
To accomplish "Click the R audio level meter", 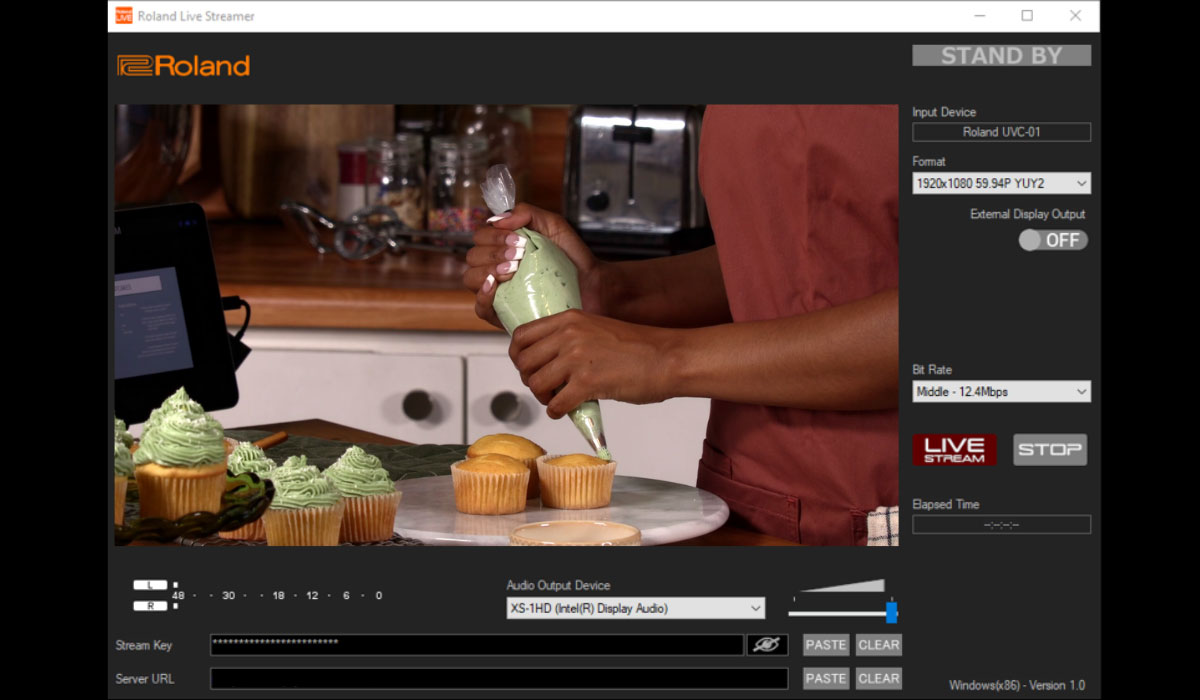I will click(x=151, y=606).
